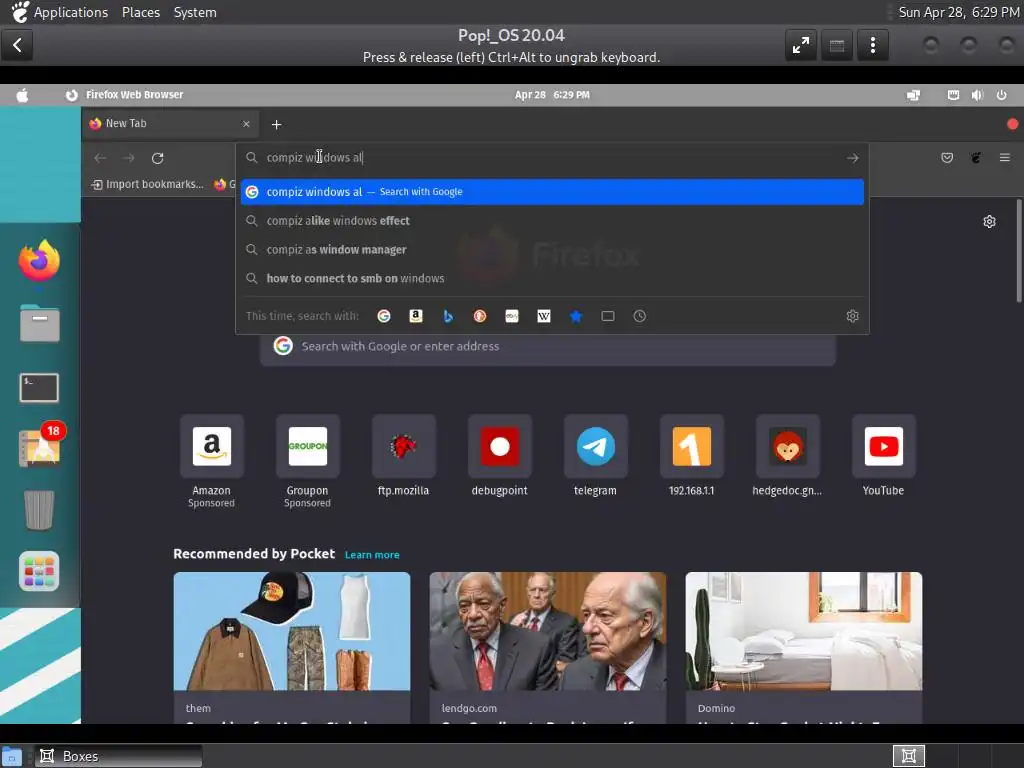Screen dimensions: 1024x768
Task: Search this time with eBay icon
Action: [x=512, y=316]
